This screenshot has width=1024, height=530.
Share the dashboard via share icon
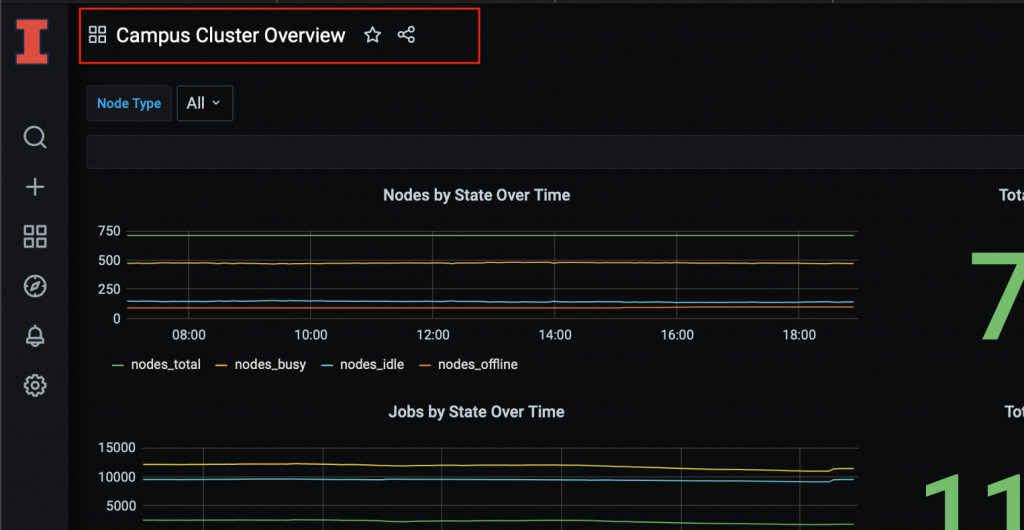click(x=406, y=35)
